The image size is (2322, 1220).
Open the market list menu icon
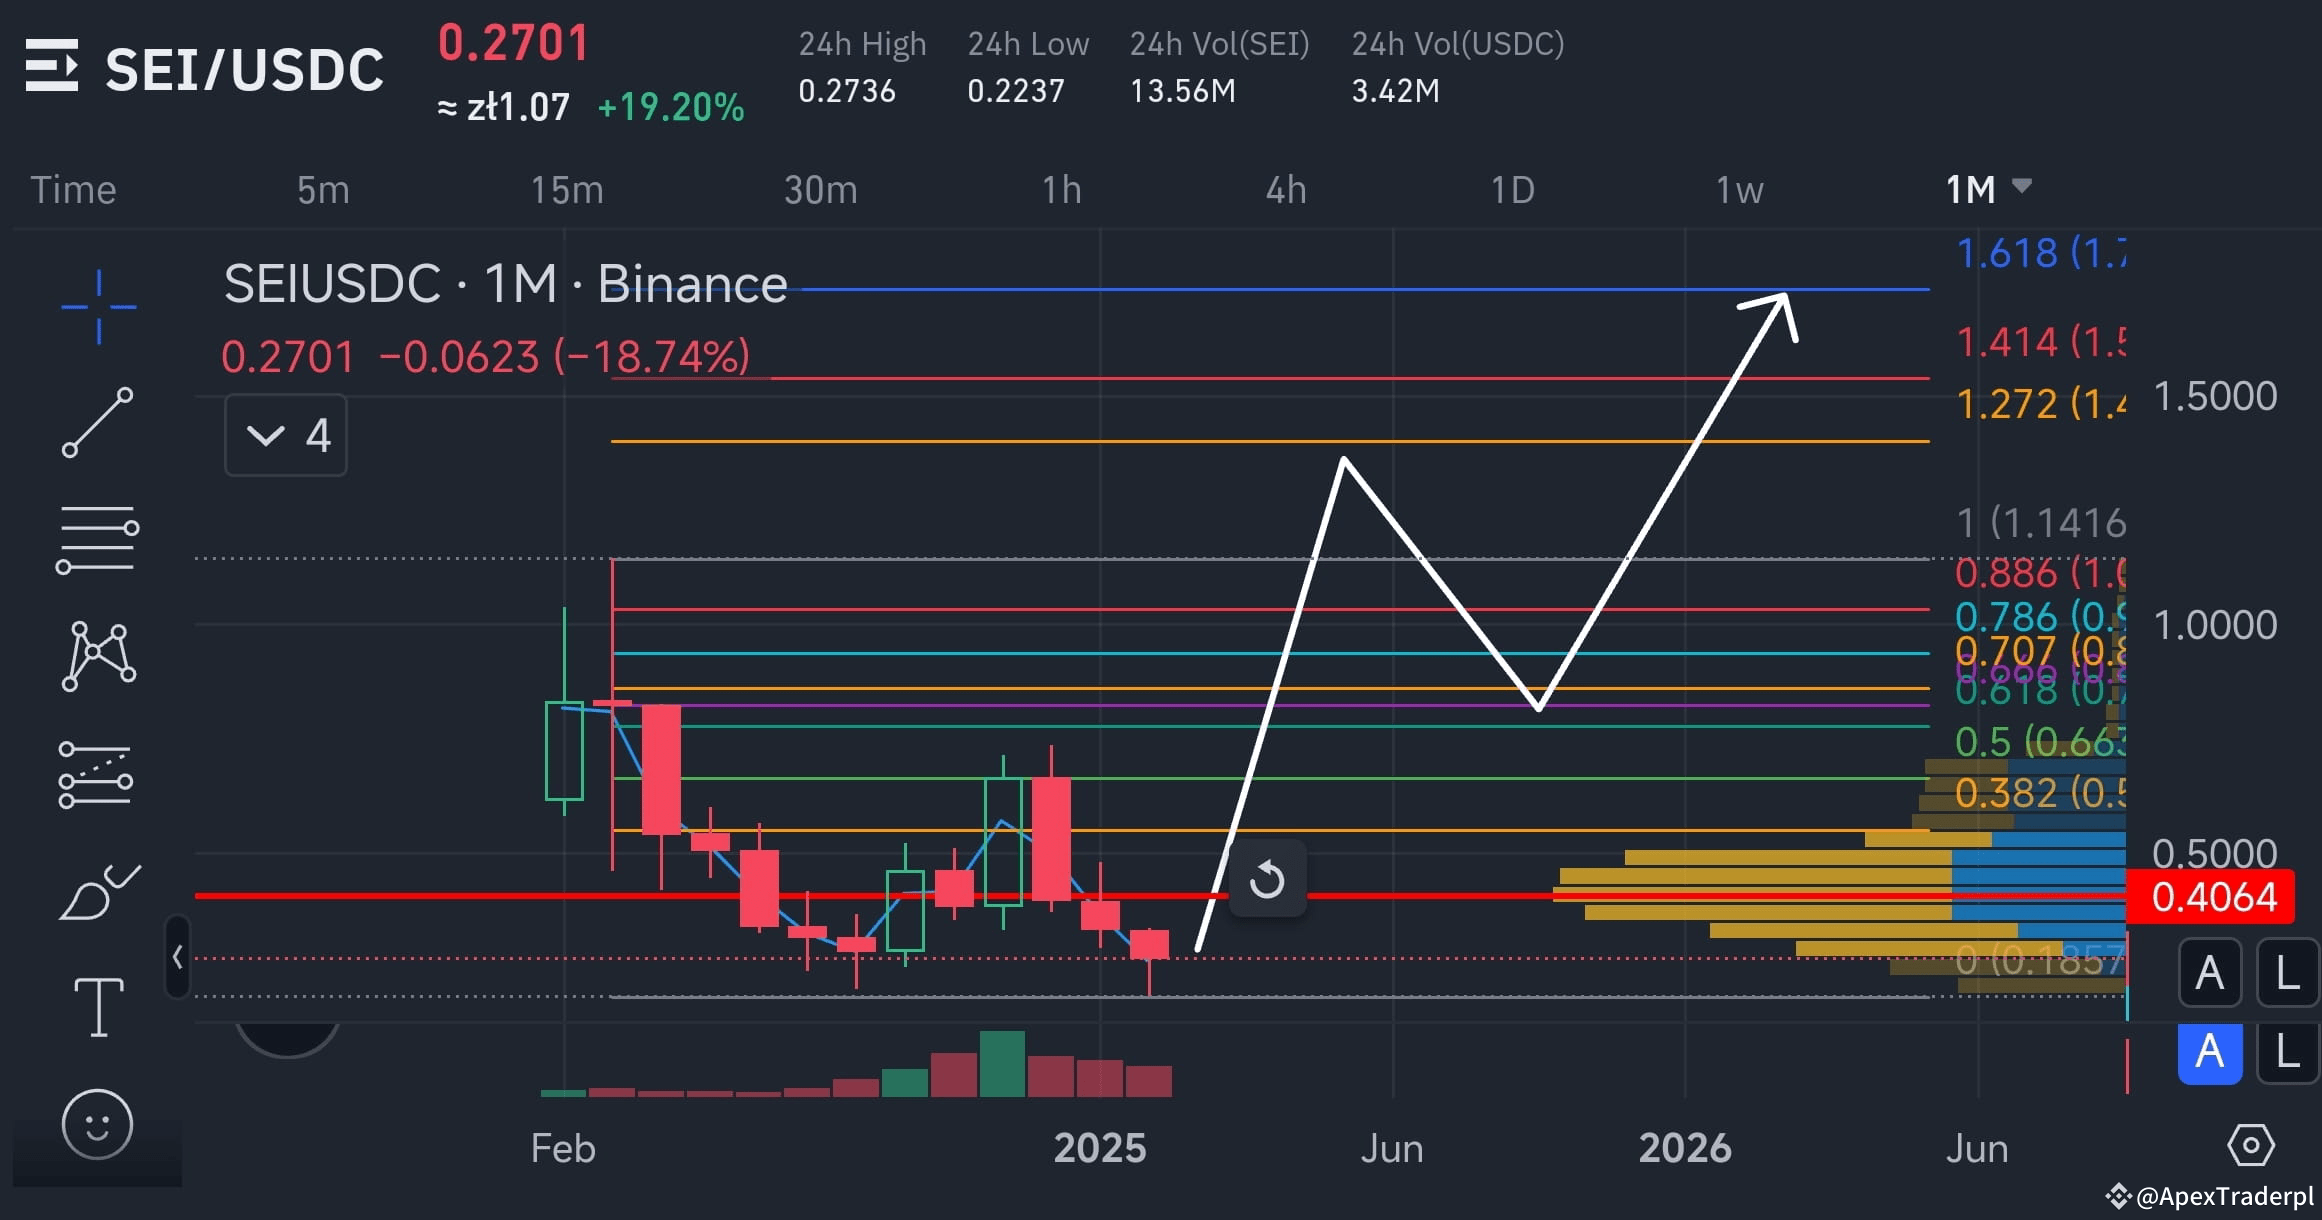tap(52, 66)
